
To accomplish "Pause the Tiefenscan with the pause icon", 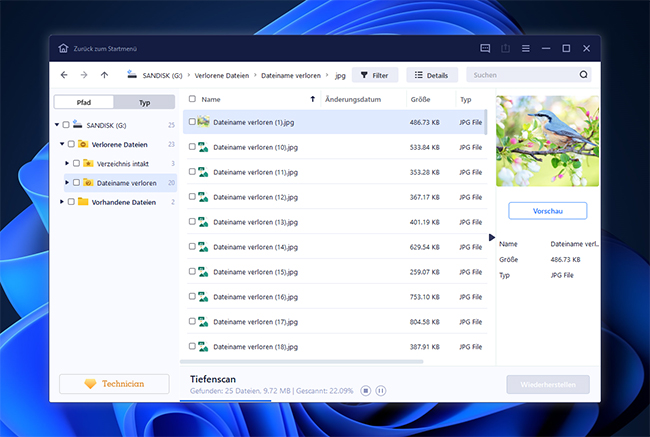I will (381, 391).
